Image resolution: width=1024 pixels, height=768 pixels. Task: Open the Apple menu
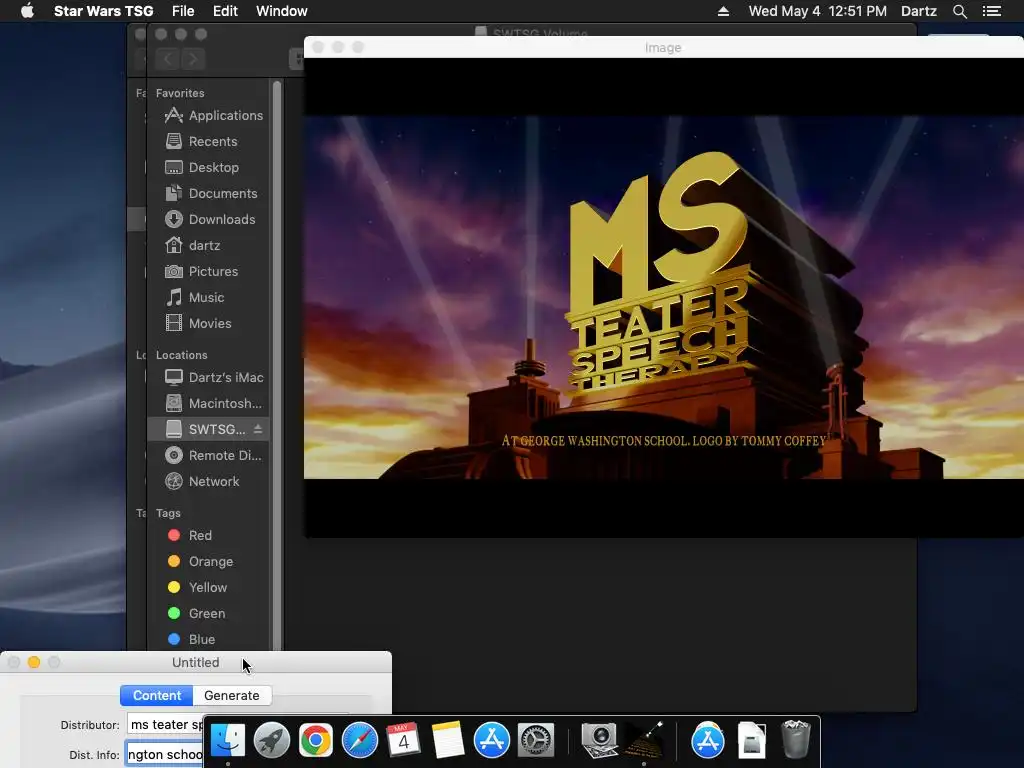point(27,11)
